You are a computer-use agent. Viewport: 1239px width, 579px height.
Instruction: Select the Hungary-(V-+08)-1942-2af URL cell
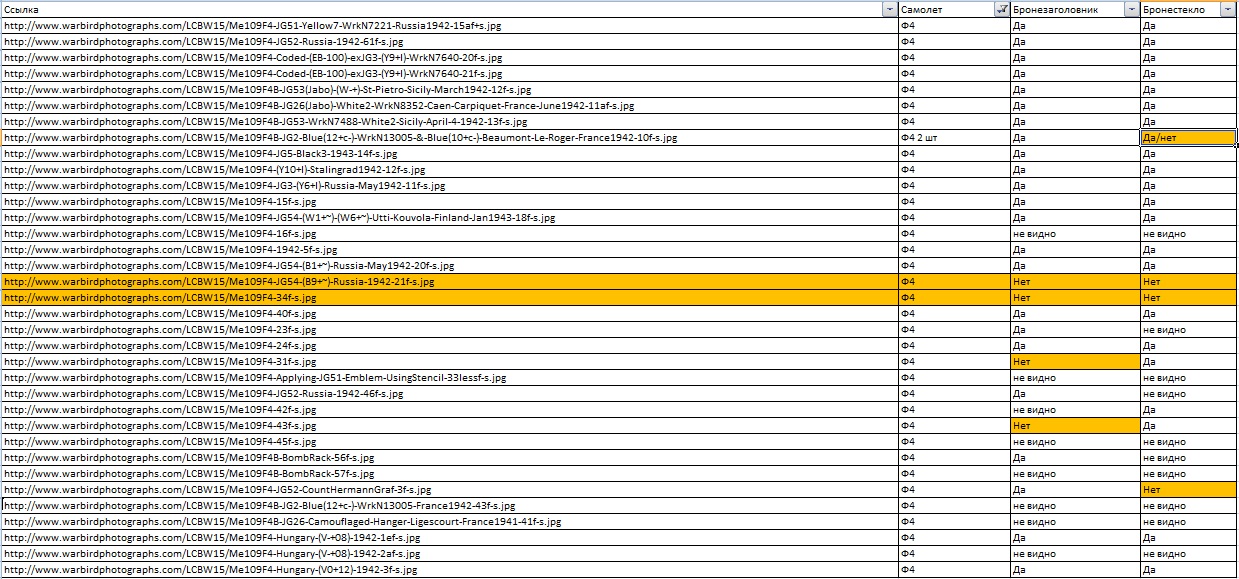tap(449, 553)
